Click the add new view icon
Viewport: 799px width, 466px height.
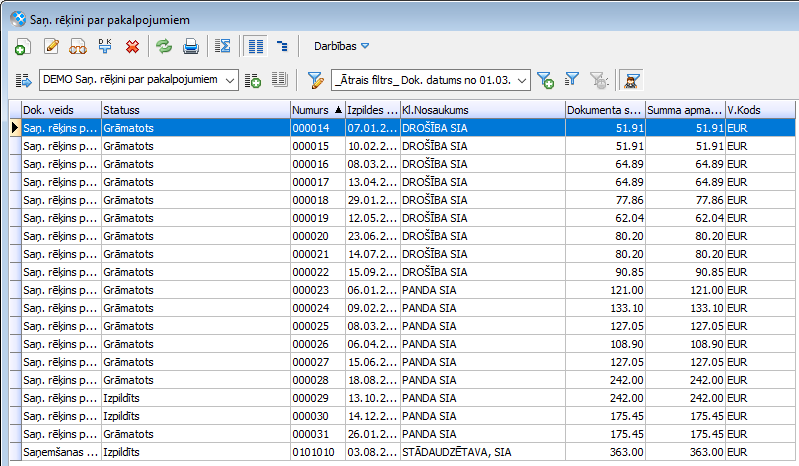[x=253, y=80]
